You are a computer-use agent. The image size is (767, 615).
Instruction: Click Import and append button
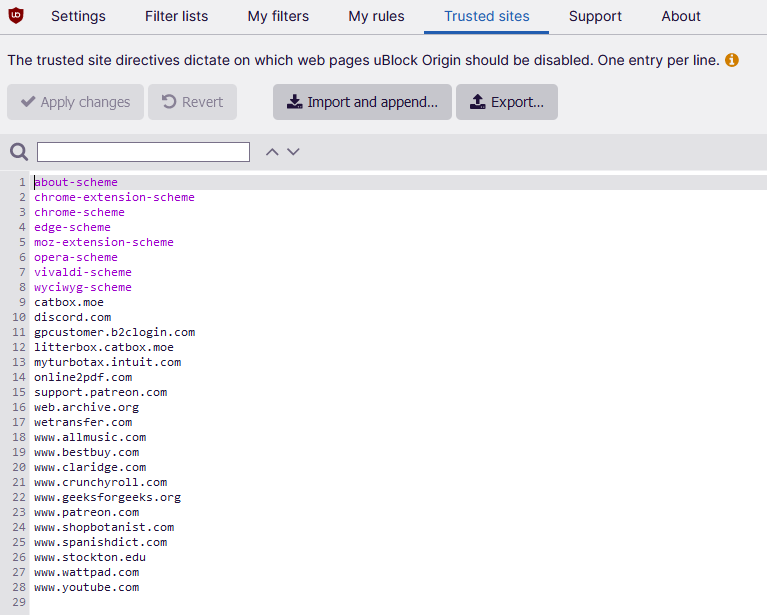pyautogui.click(x=362, y=102)
